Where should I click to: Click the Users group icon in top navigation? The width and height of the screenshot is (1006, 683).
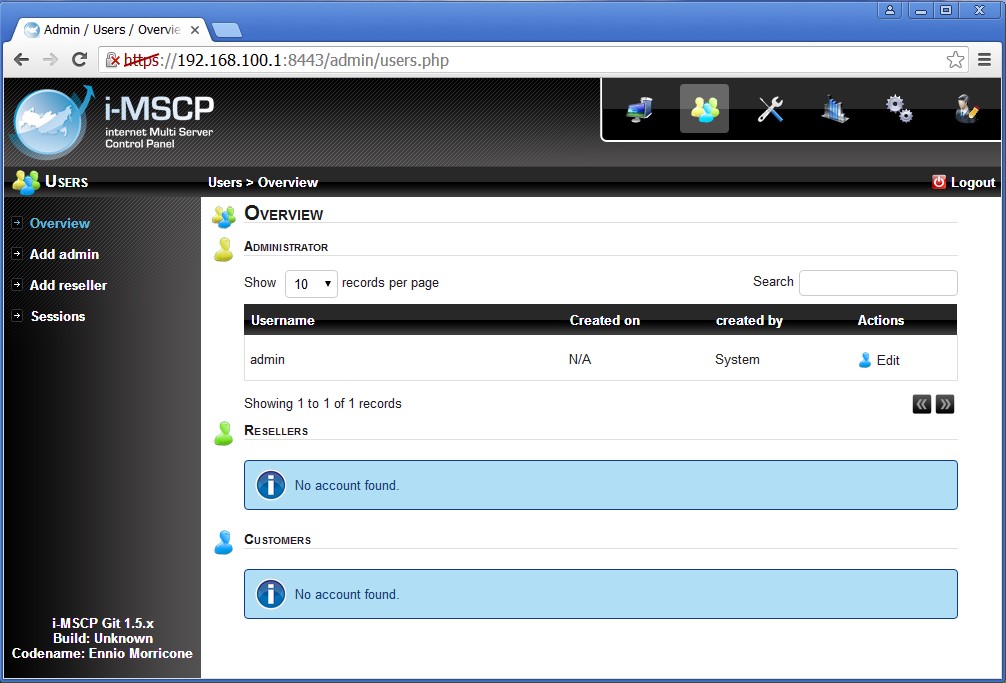(x=704, y=109)
